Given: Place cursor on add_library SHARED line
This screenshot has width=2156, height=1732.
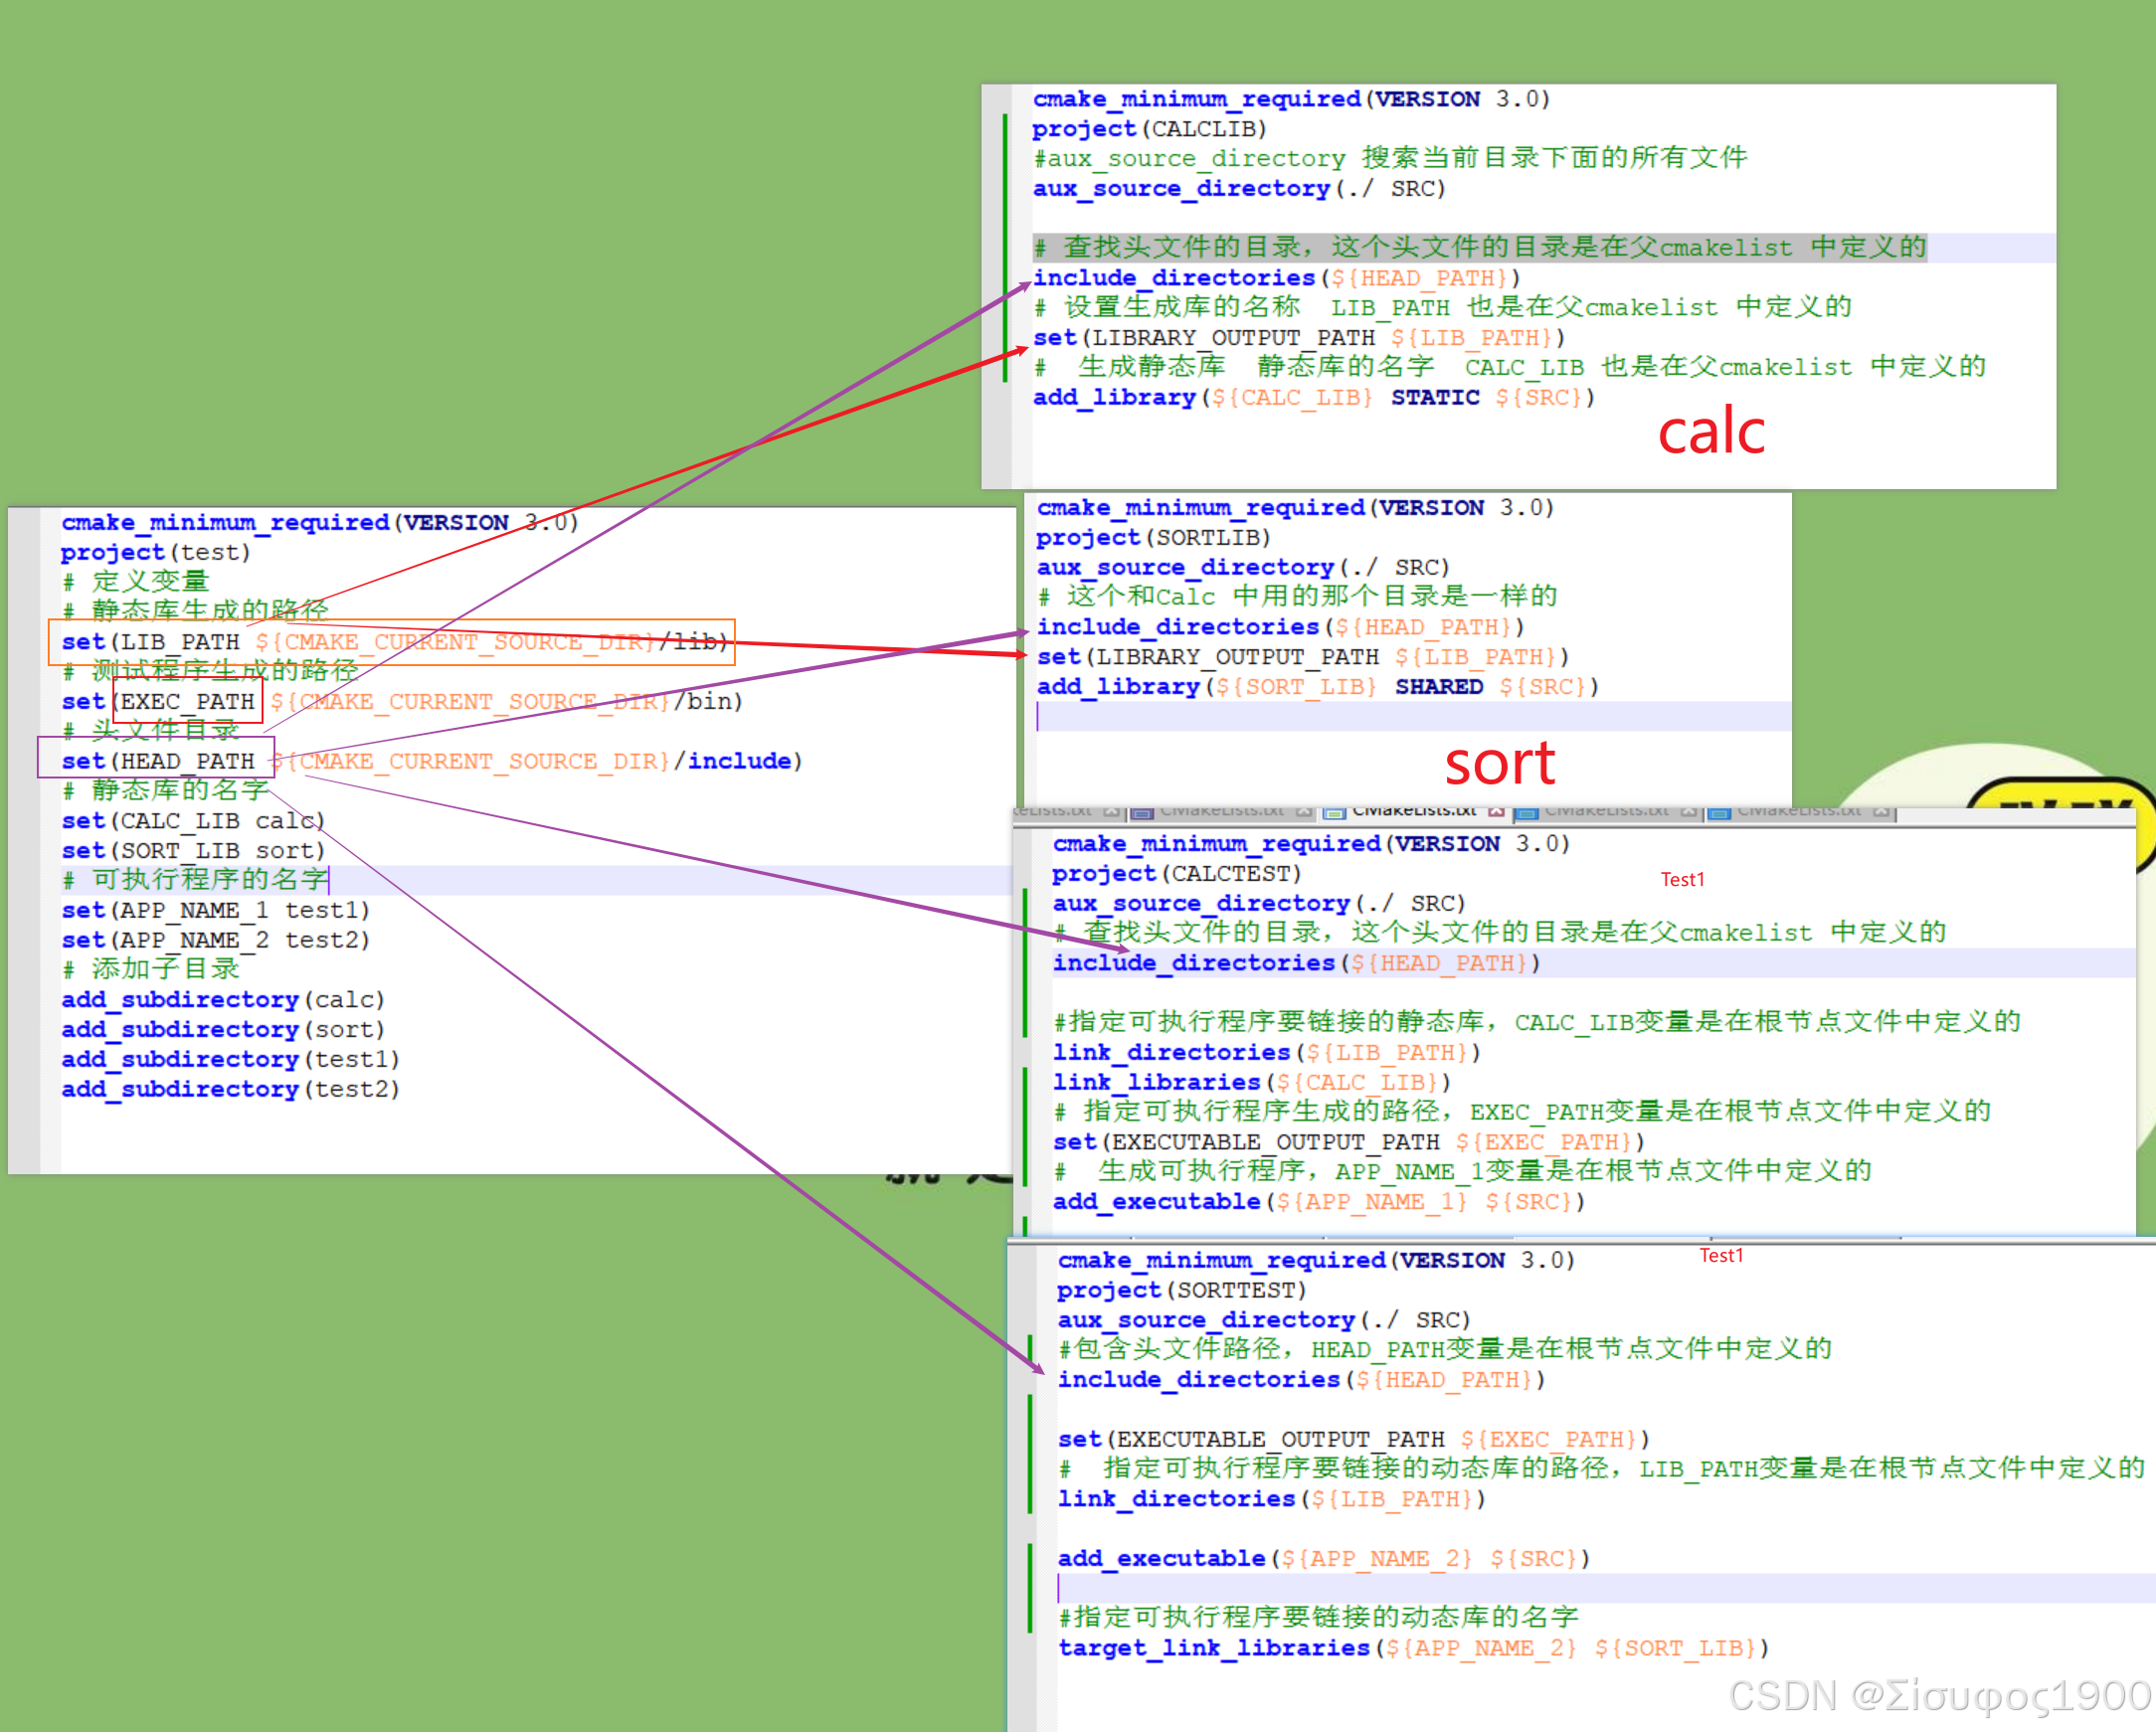Looking at the screenshot, I should (x=1316, y=687).
